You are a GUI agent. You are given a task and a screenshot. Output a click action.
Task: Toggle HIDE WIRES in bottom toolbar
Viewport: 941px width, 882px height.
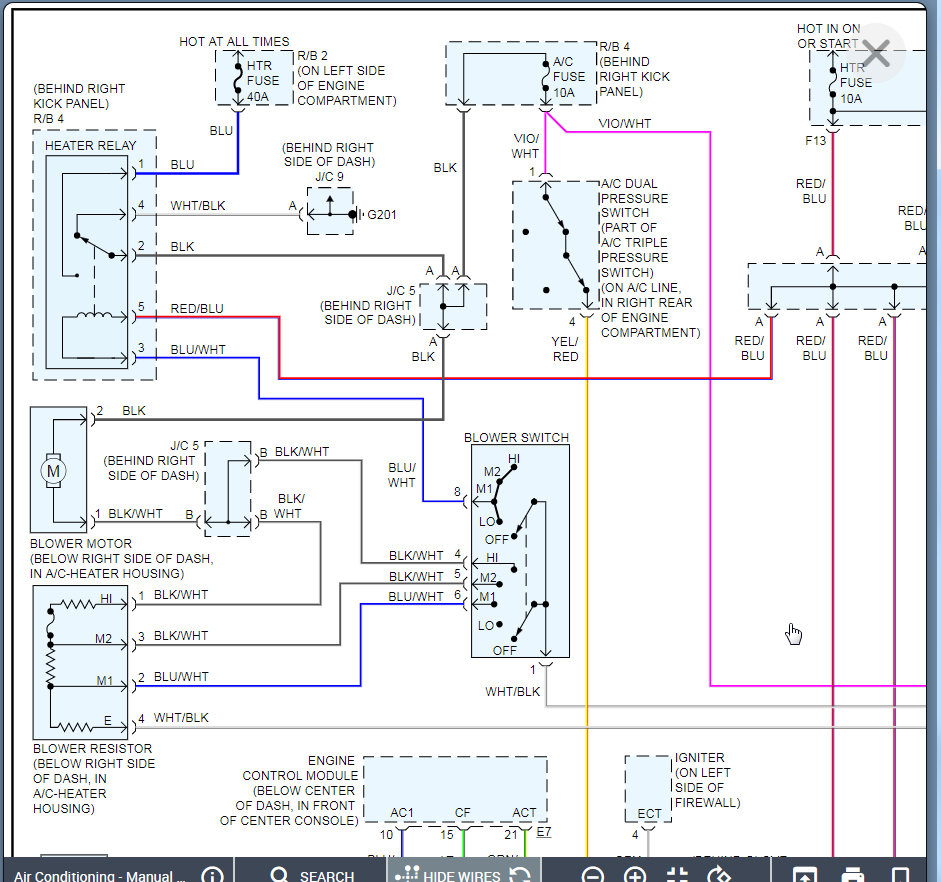[449, 875]
